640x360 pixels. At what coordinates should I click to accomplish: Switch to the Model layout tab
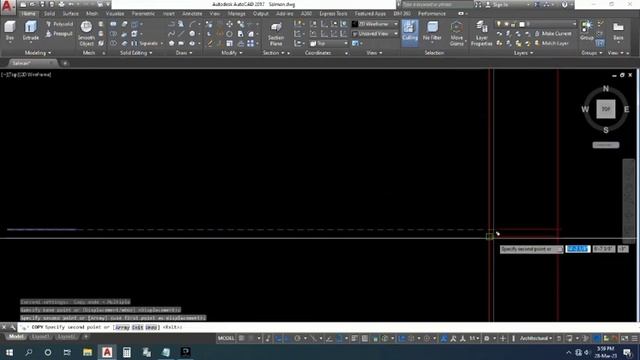tap(16, 337)
